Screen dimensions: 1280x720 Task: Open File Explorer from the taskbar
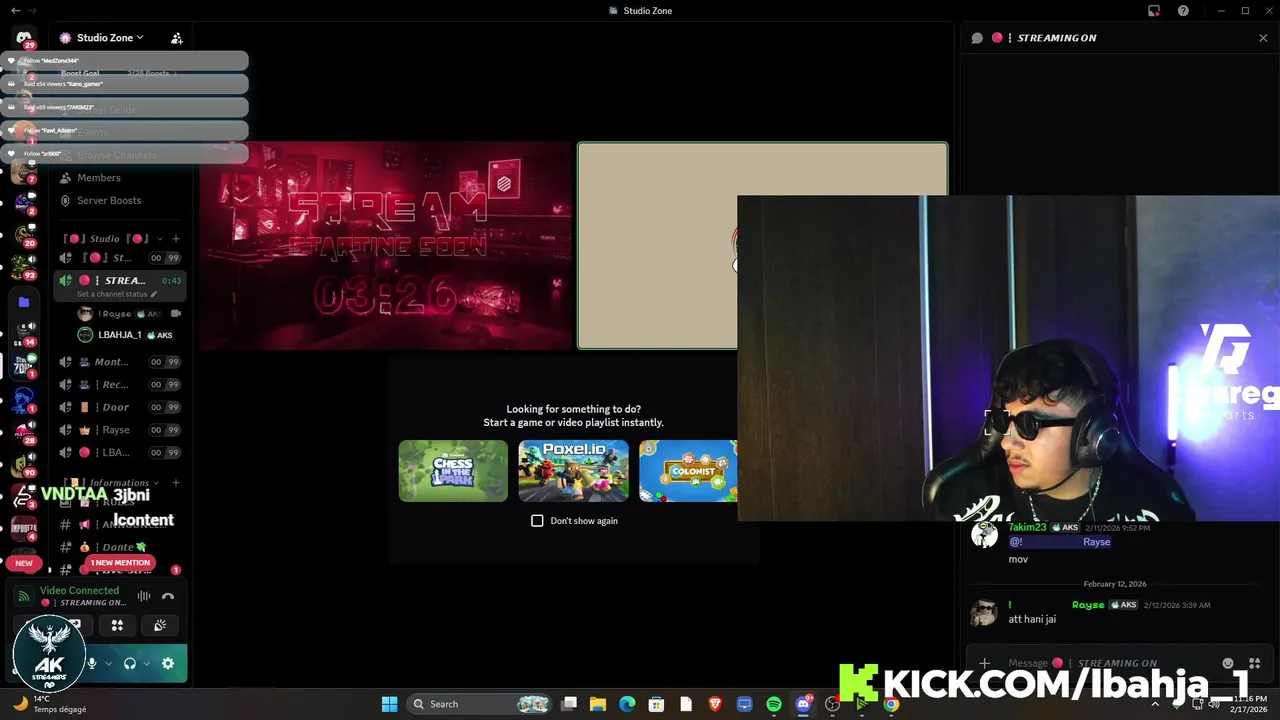click(598, 704)
